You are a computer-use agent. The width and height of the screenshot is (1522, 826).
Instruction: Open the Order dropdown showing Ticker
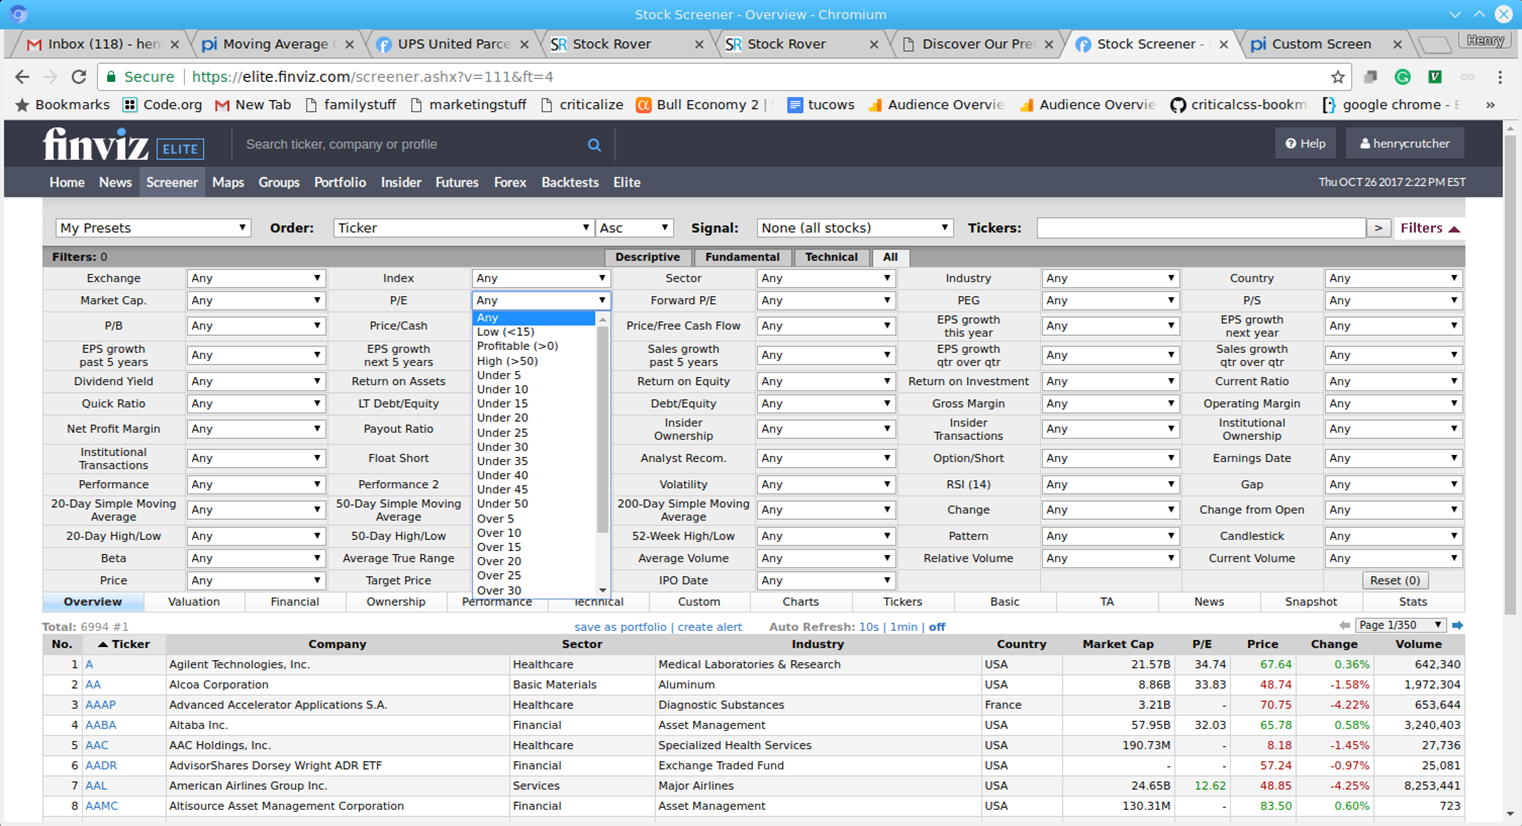pyautogui.click(x=463, y=228)
